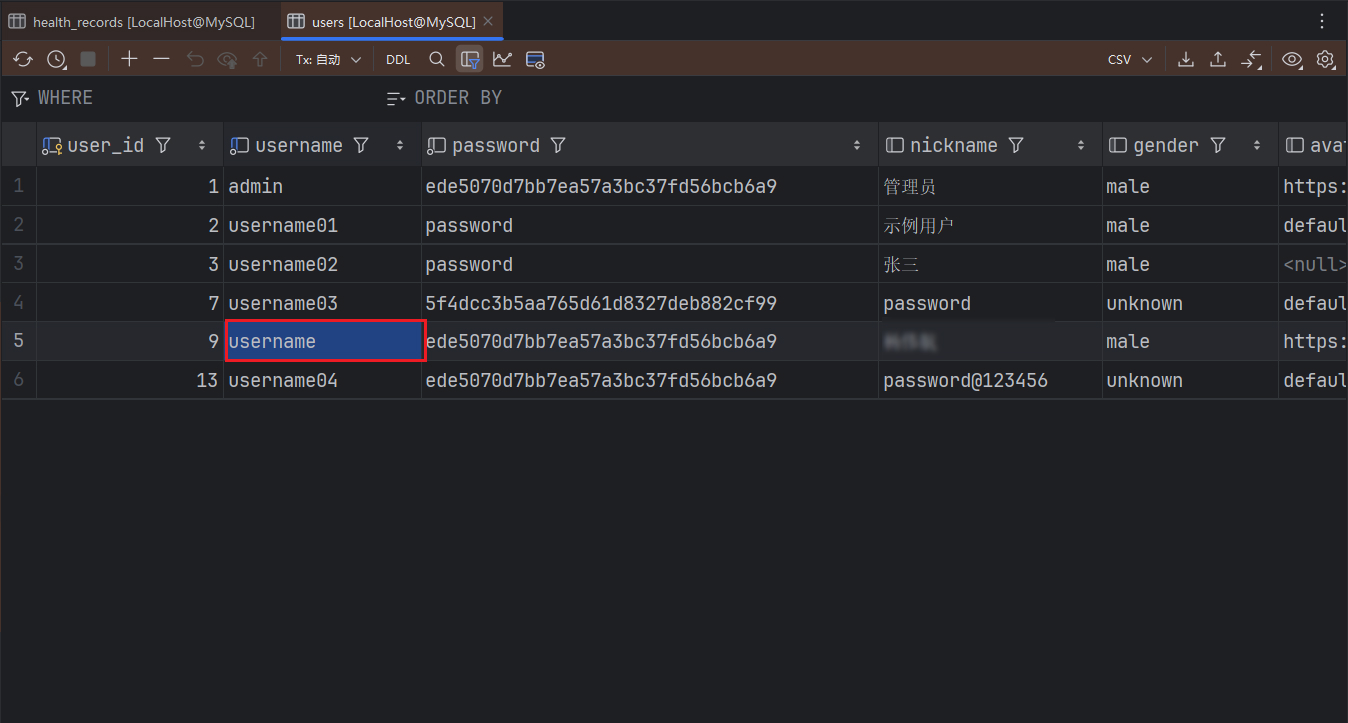Select the 示例用户 nickname cell
The image size is (1348, 723).
[x=990, y=225]
